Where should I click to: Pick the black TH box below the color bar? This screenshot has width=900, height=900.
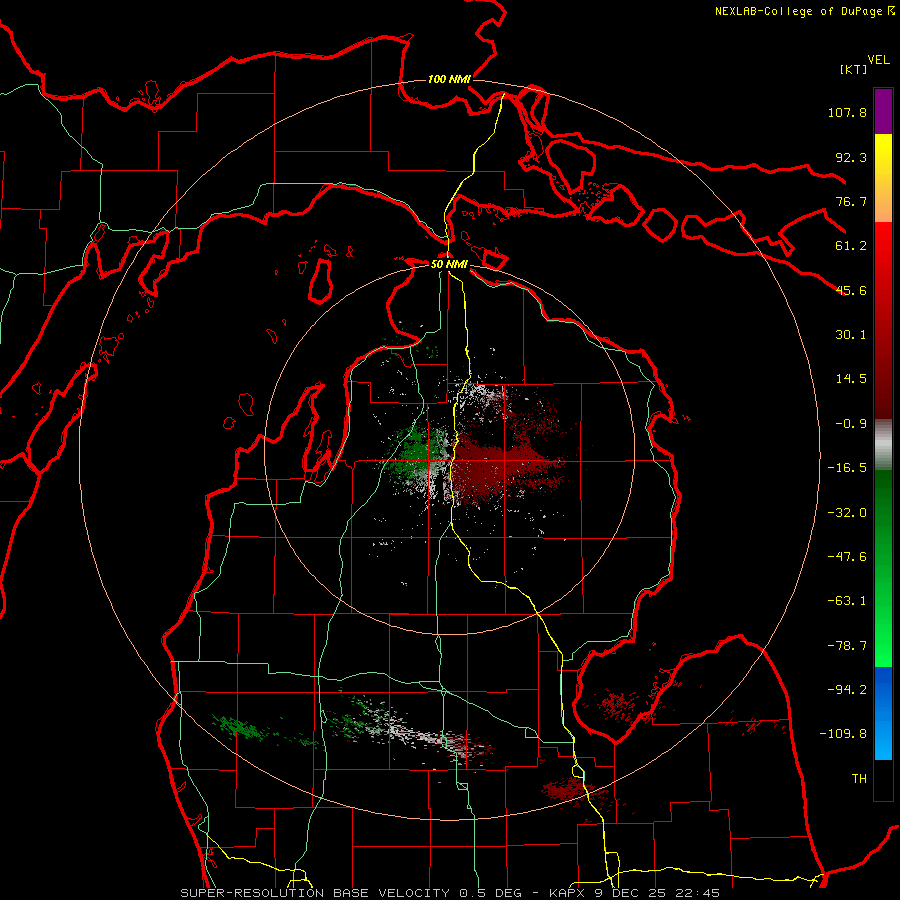pyautogui.click(x=883, y=780)
